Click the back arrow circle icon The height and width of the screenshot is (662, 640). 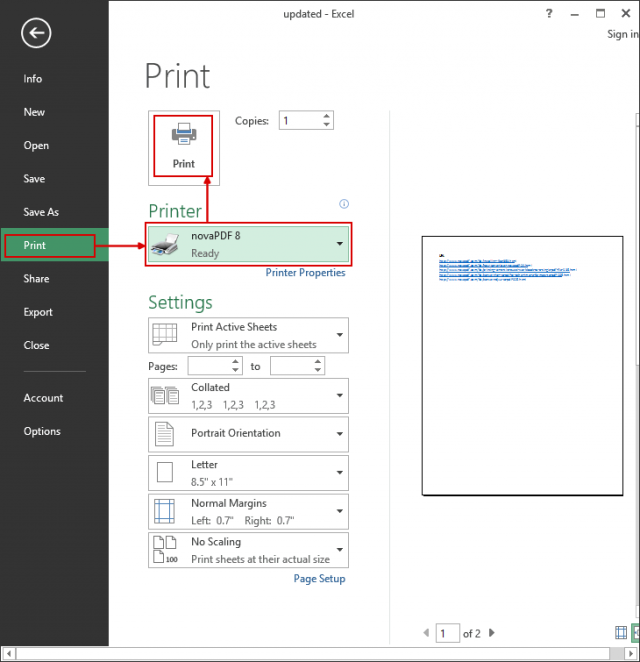click(36, 34)
